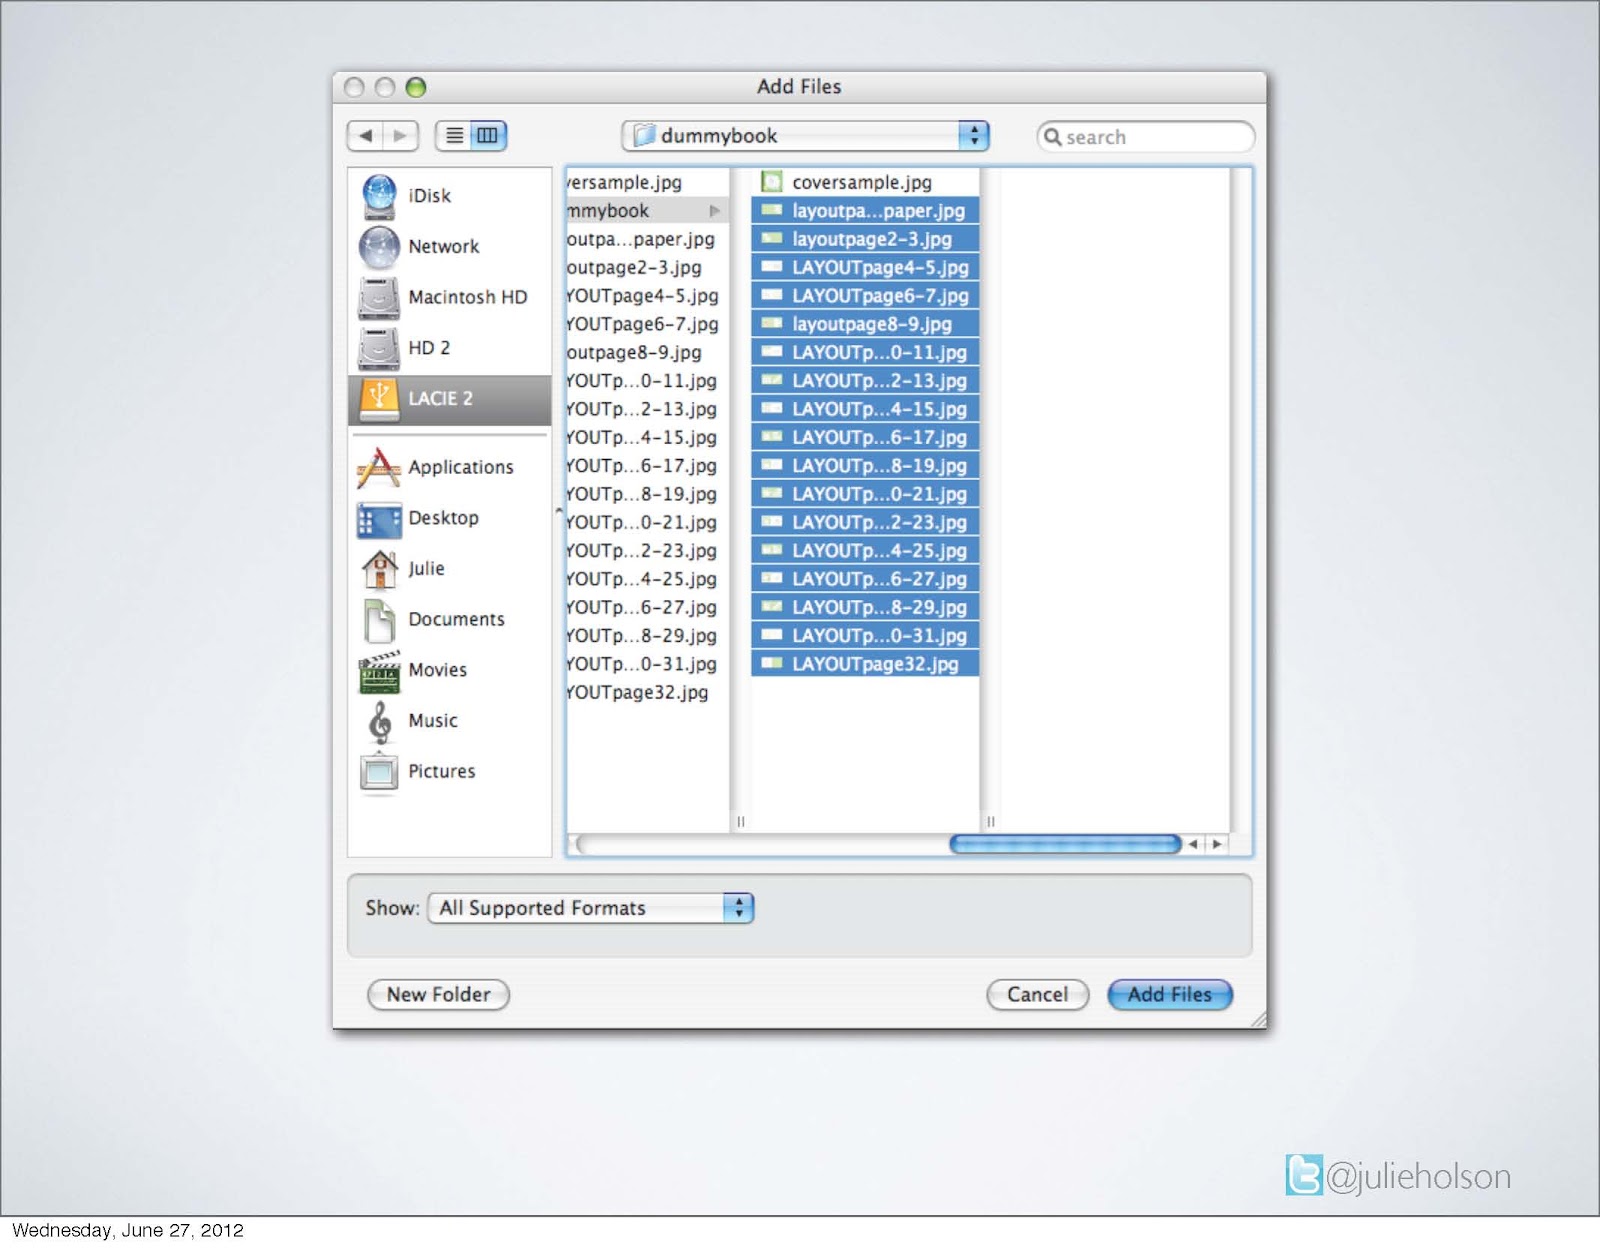Viewport: 1600px width, 1248px height.
Task: Select LAYOUTp...2-13.jpg in right column
Action: (865, 381)
